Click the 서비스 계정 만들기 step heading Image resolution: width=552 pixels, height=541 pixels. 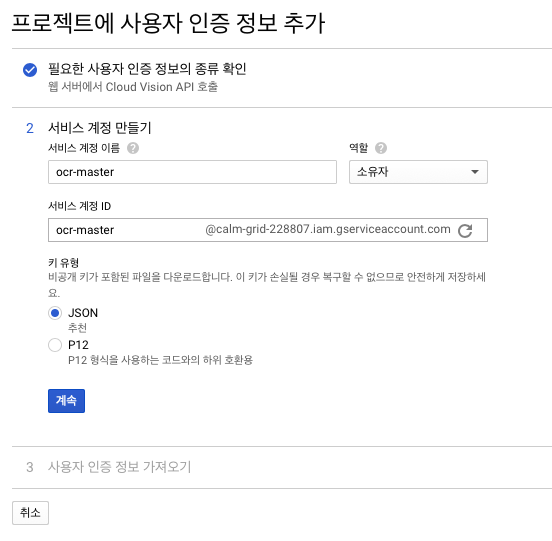pos(100,128)
